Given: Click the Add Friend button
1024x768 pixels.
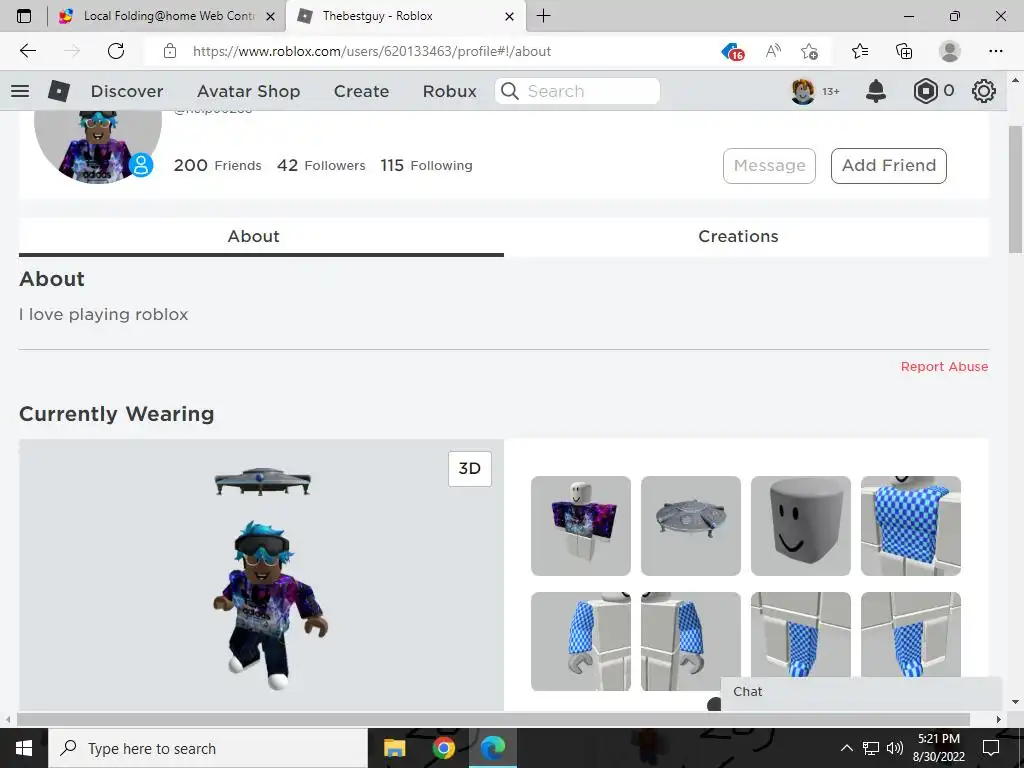Looking at the screenshot, I should click(x=889, y=166).
